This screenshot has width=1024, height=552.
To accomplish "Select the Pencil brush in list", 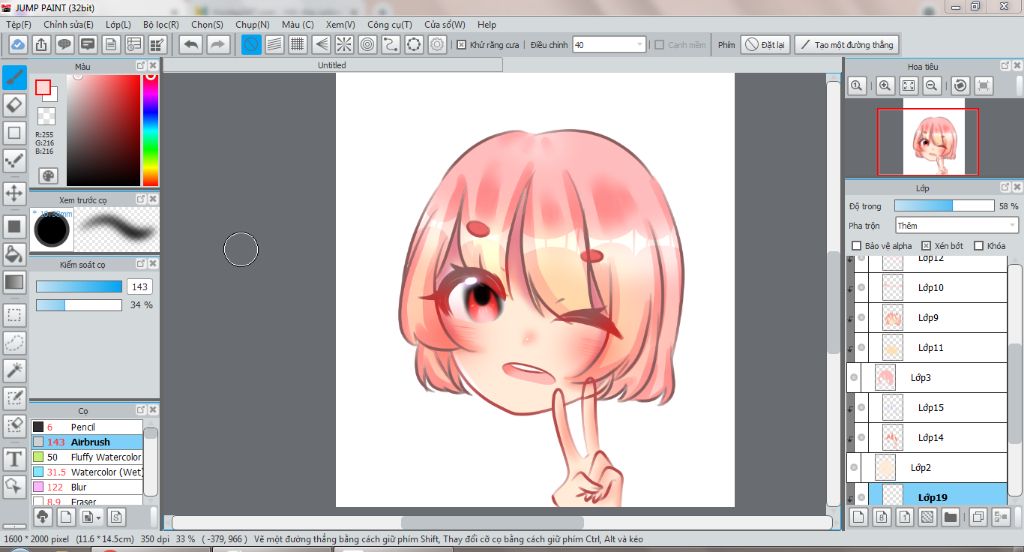I will 87,427.
